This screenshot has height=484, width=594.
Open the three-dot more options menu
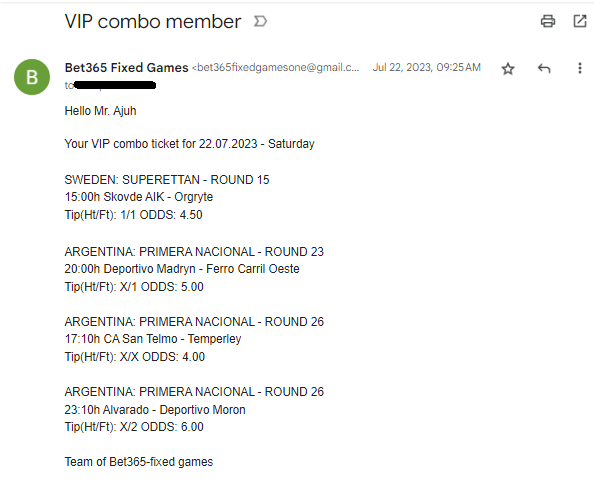click(580, 68)
